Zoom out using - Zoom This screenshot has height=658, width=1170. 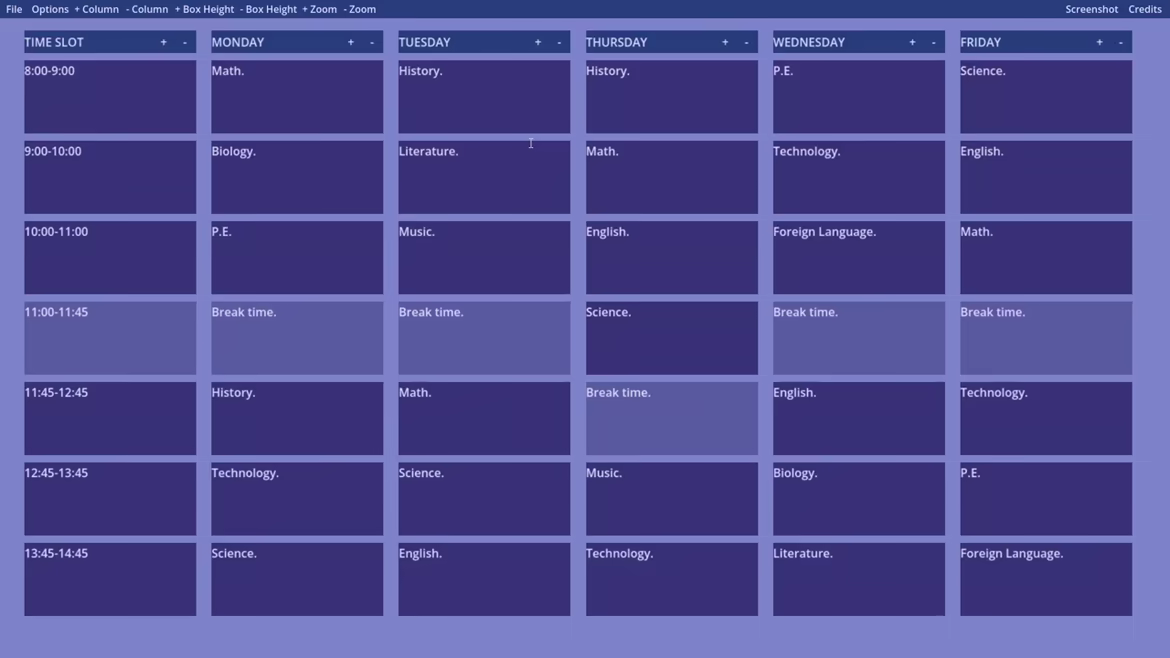[x=360, y=9]
